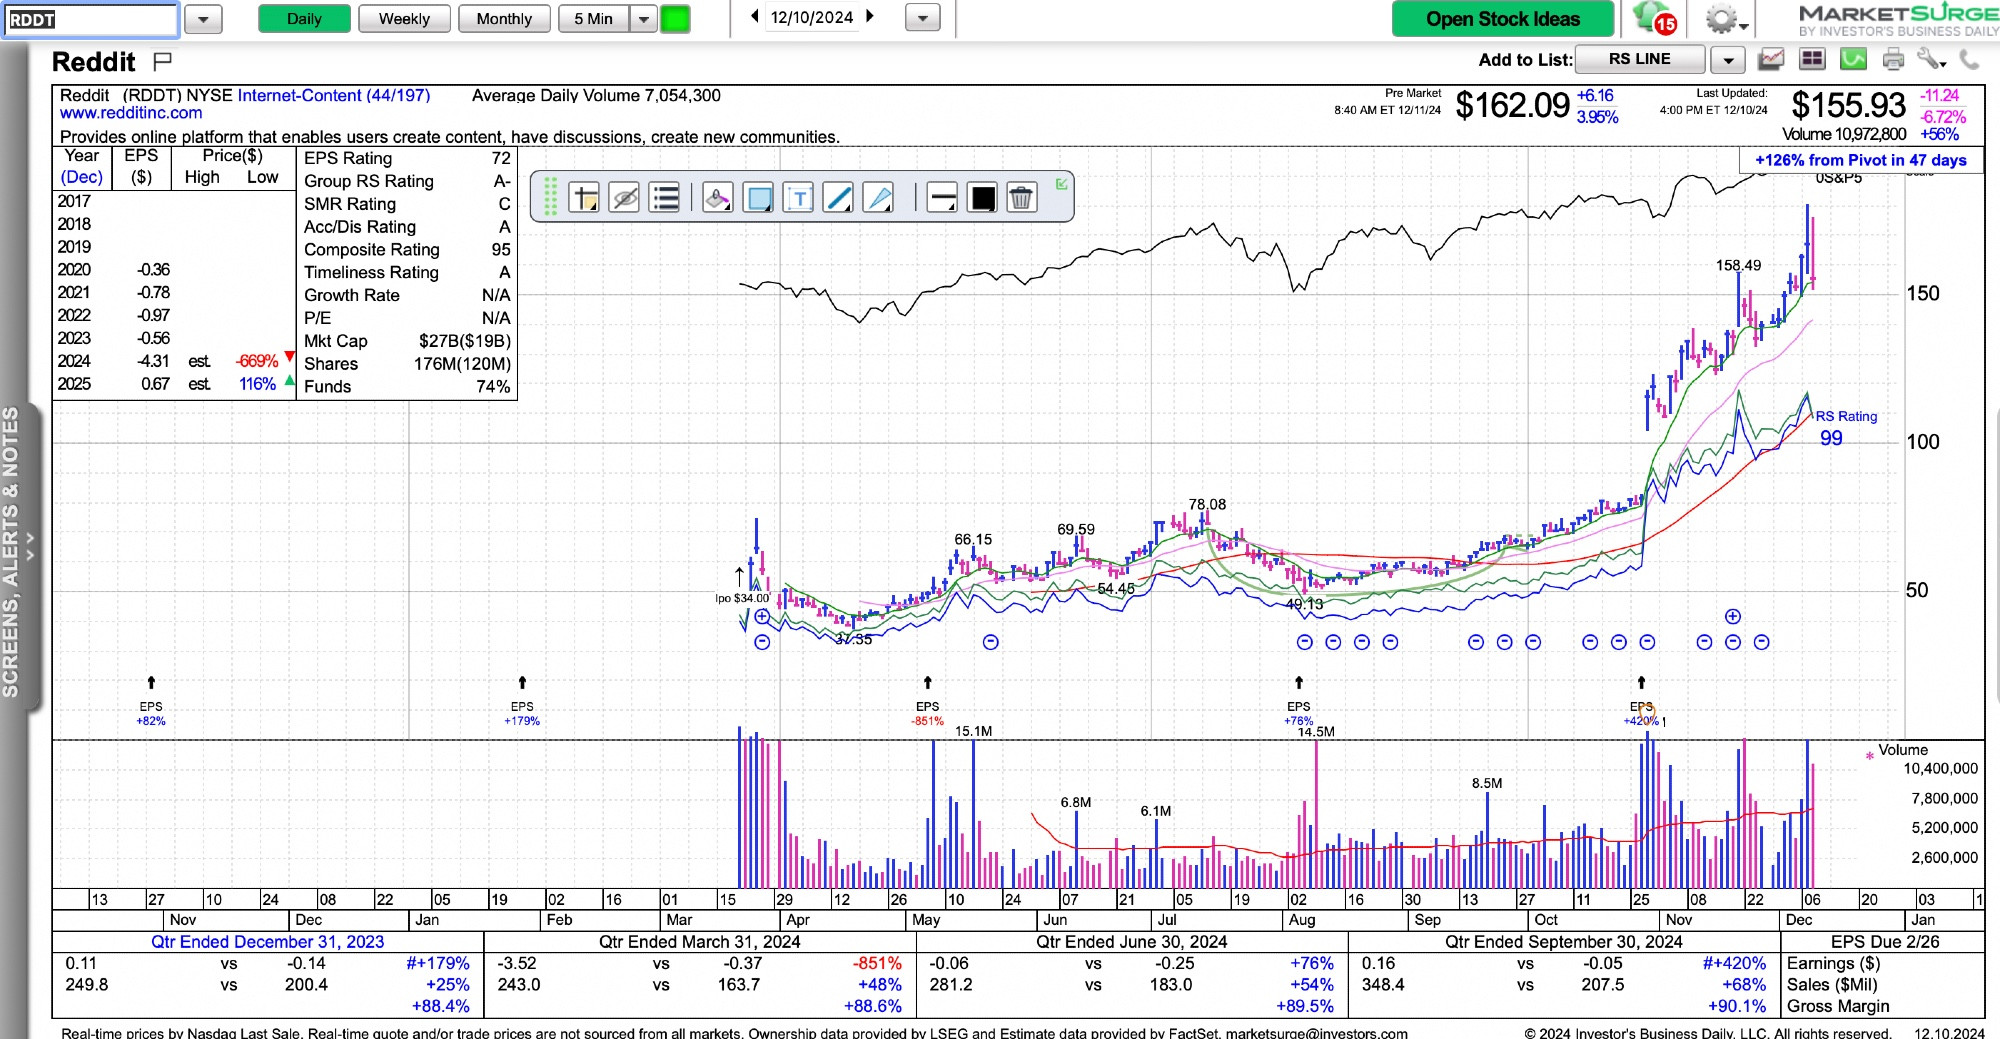
Task: Click the flag icon beside Reddit
Action: tap(162, 62)
